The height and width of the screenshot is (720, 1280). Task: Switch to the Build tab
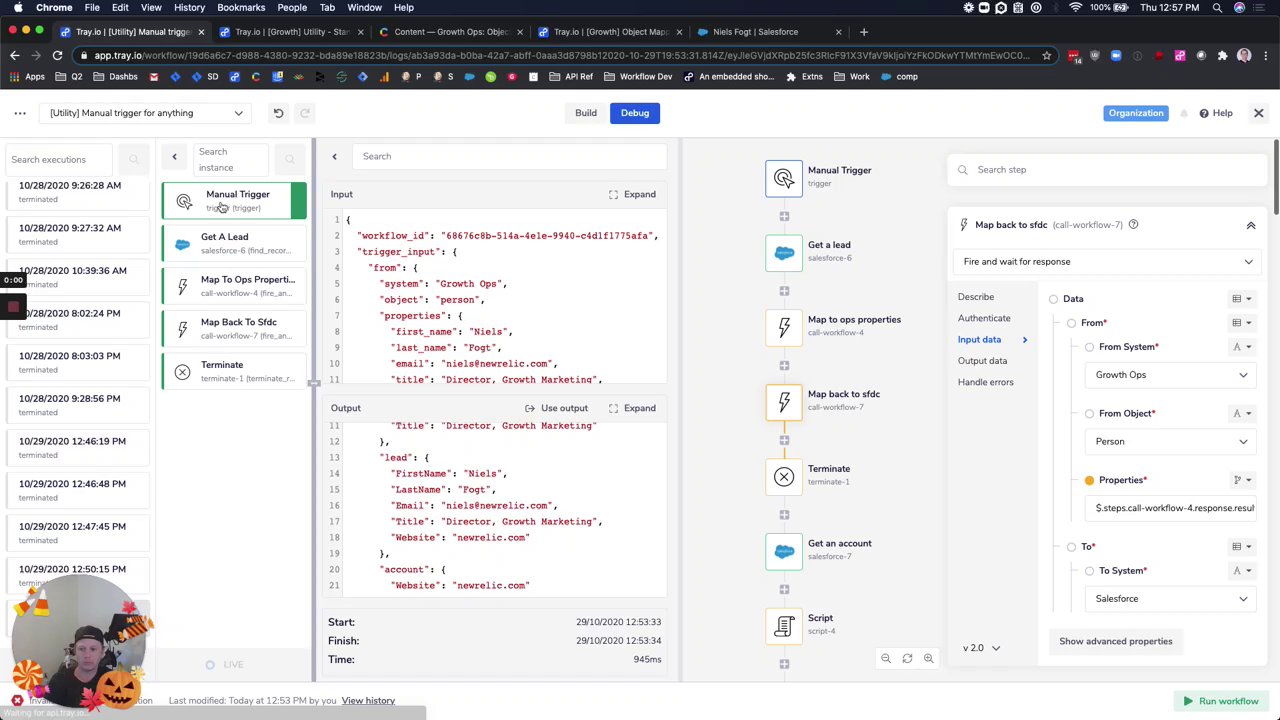586,113
